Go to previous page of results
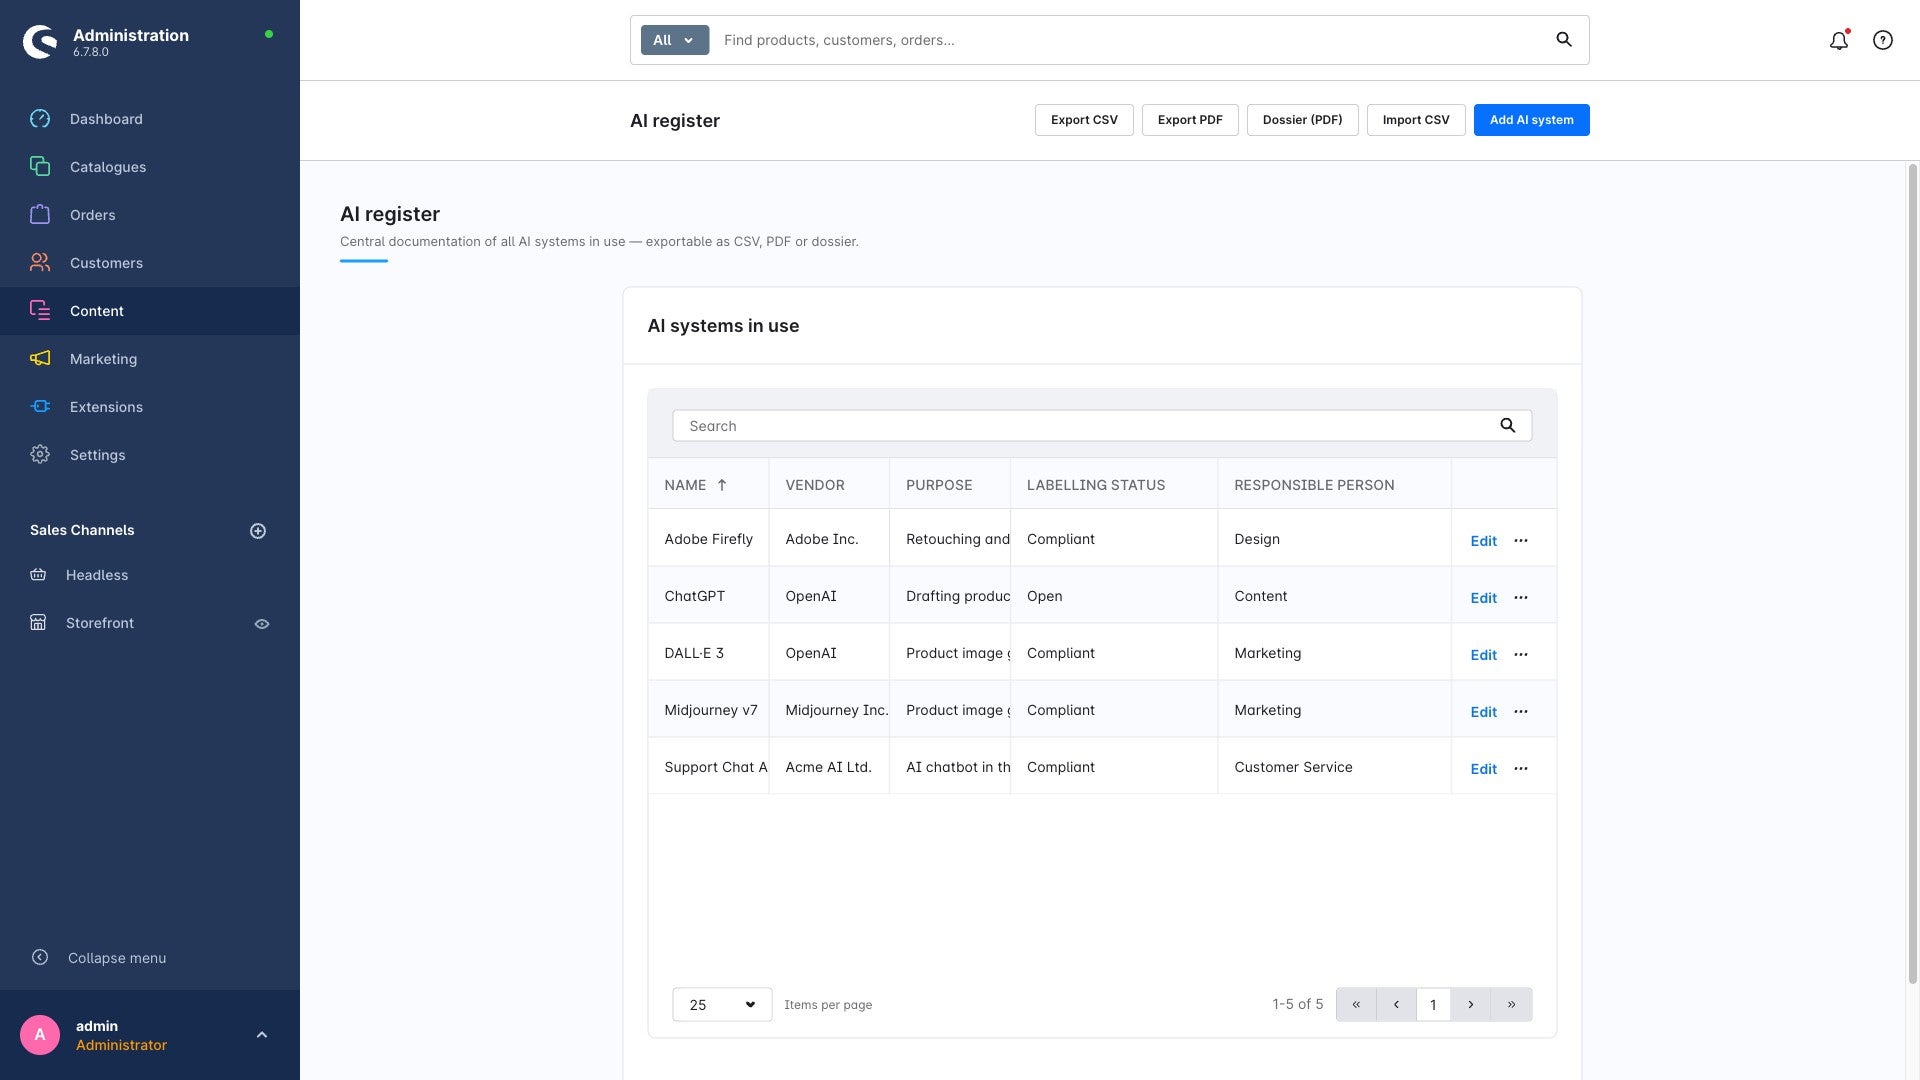Screen dimensions: 1920x1080 coord(1396,1005)
